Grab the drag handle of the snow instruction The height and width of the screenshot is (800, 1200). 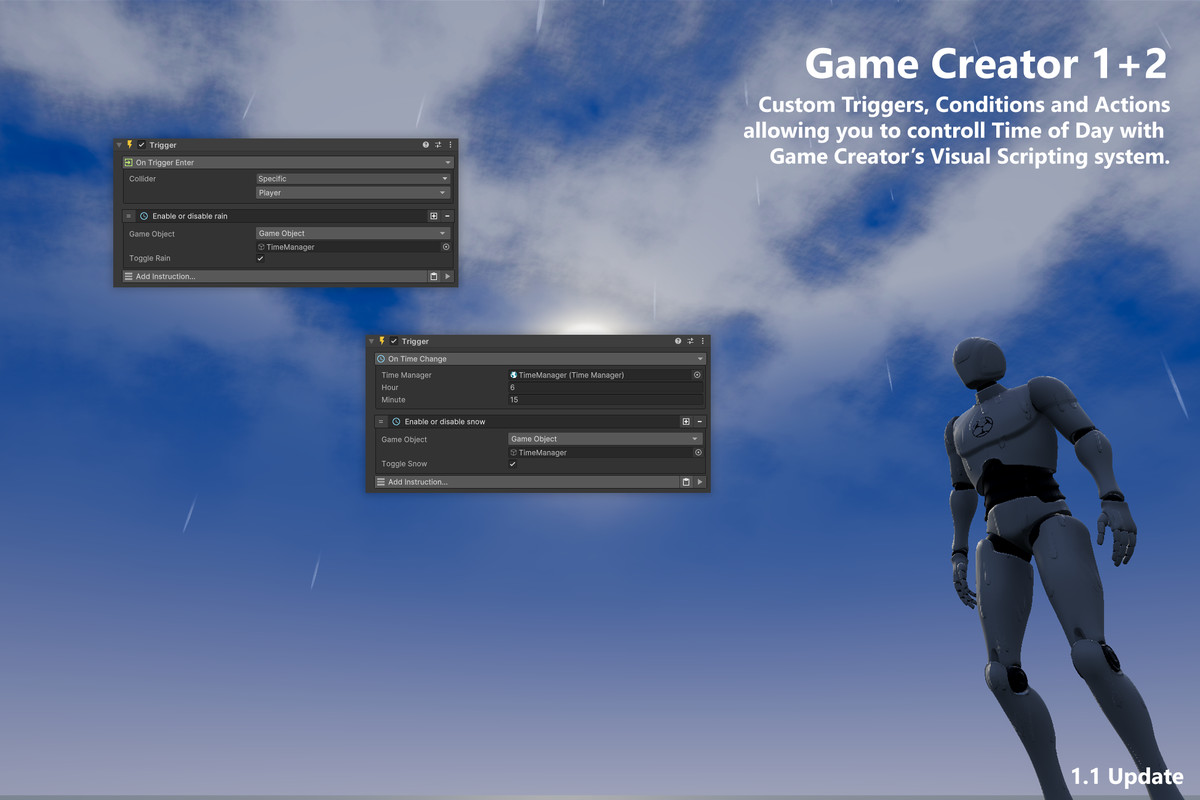point(381,422)
